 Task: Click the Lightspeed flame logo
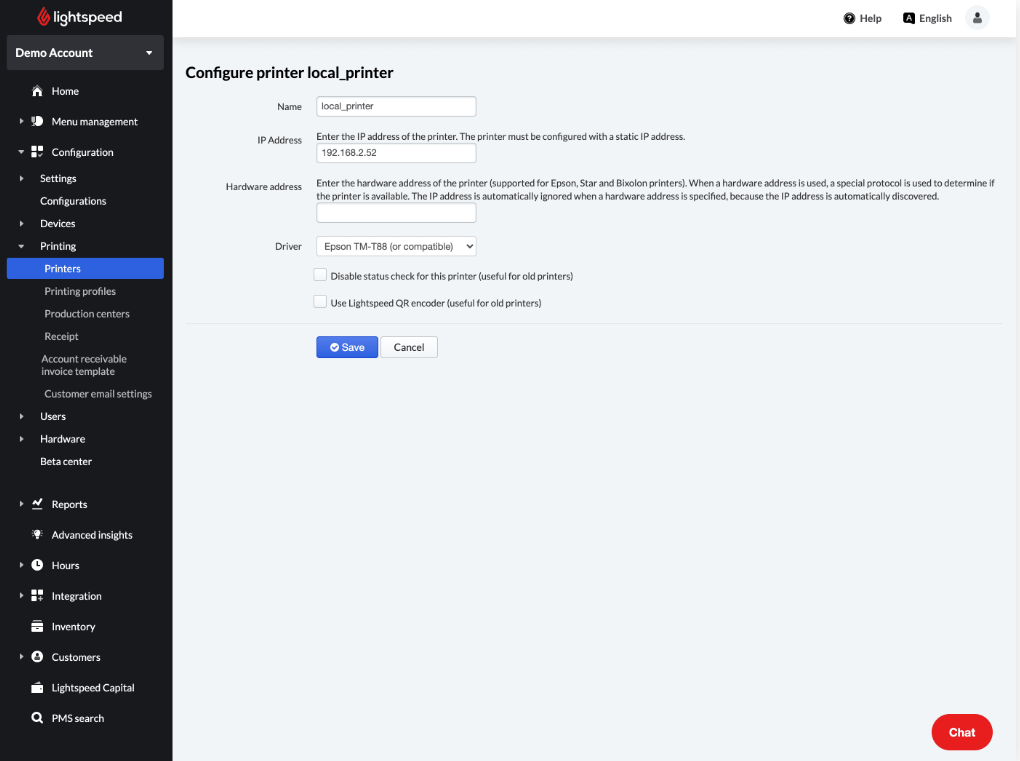click(44, 17)
